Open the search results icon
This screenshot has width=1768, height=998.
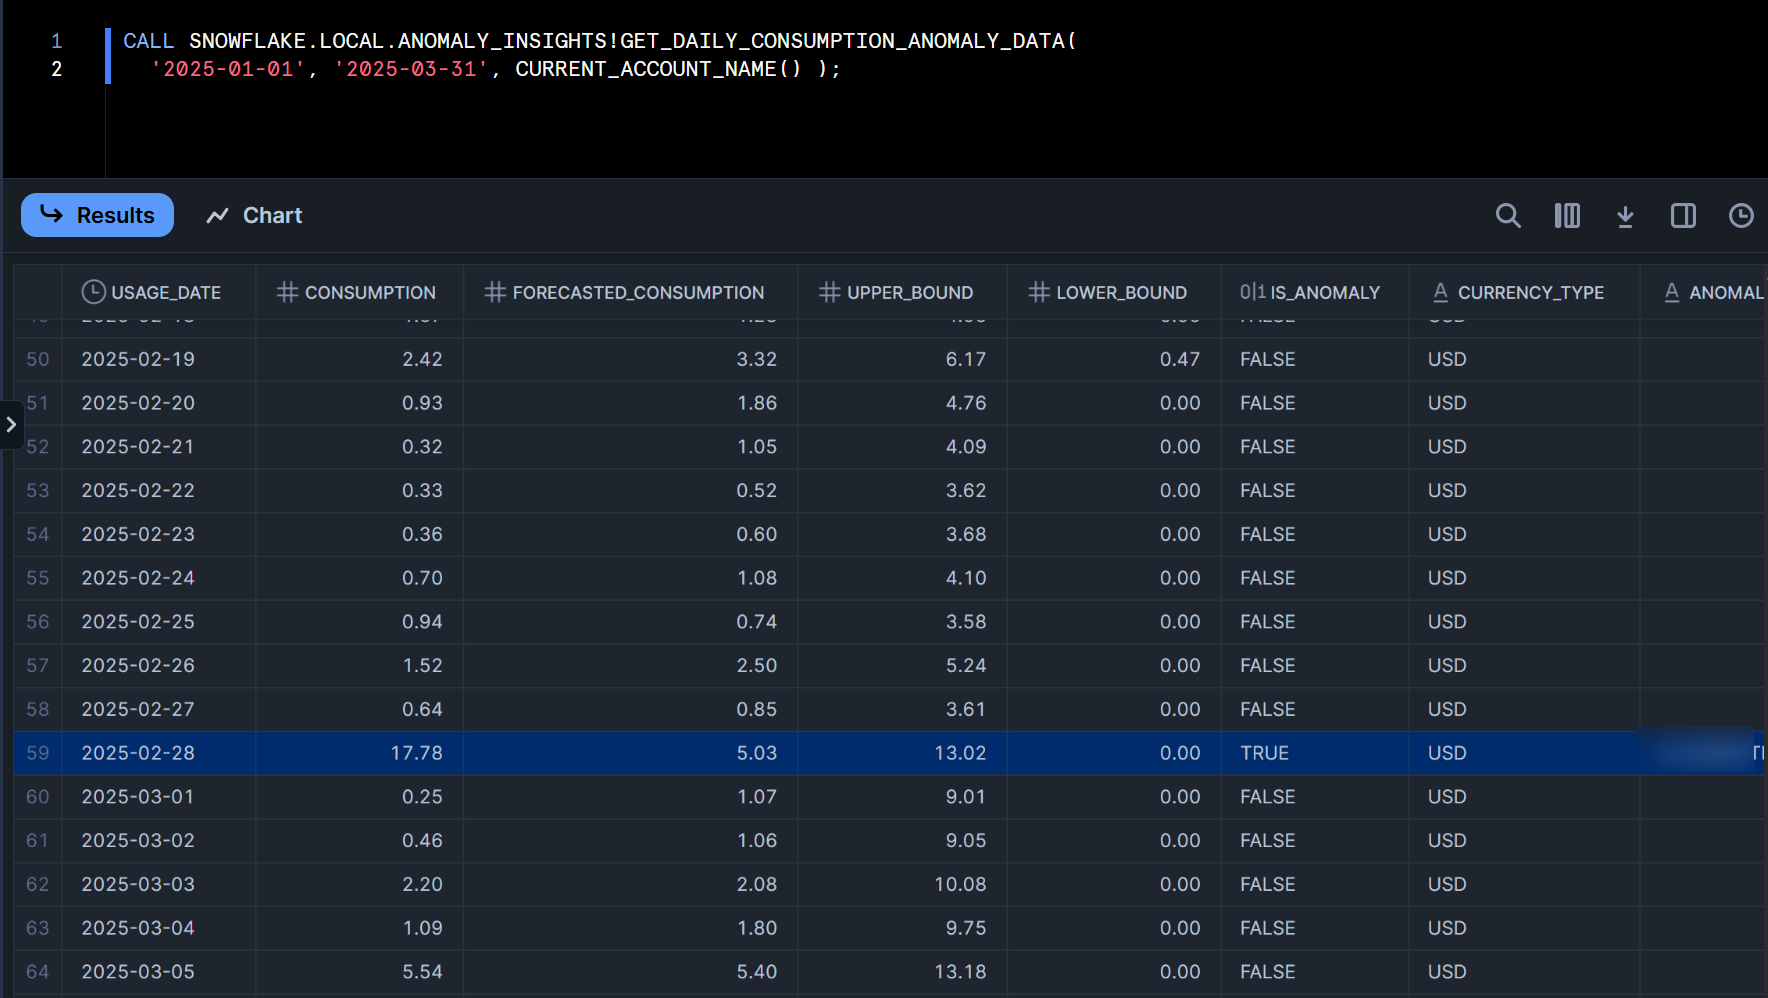[1508, 215]
